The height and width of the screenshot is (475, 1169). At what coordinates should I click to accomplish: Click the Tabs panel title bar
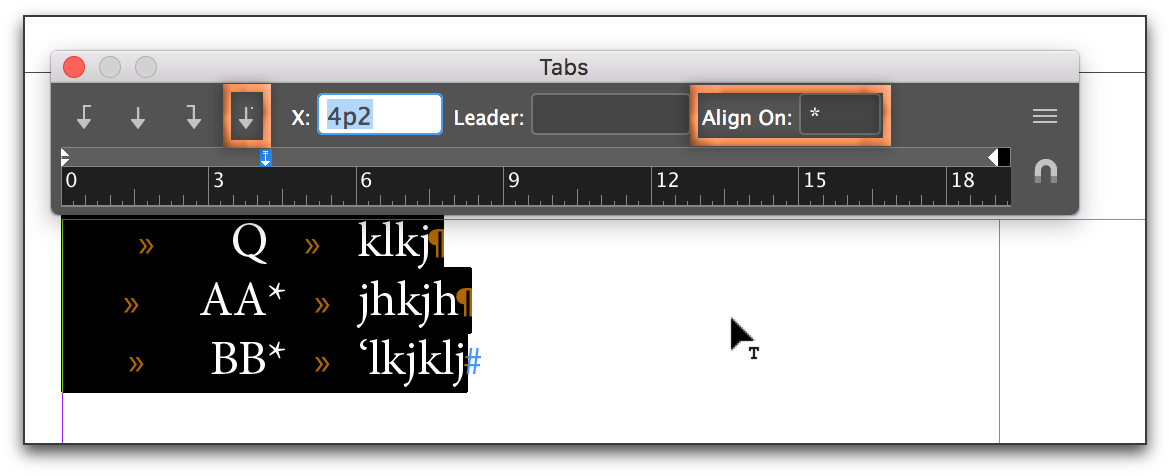(564, 67)
